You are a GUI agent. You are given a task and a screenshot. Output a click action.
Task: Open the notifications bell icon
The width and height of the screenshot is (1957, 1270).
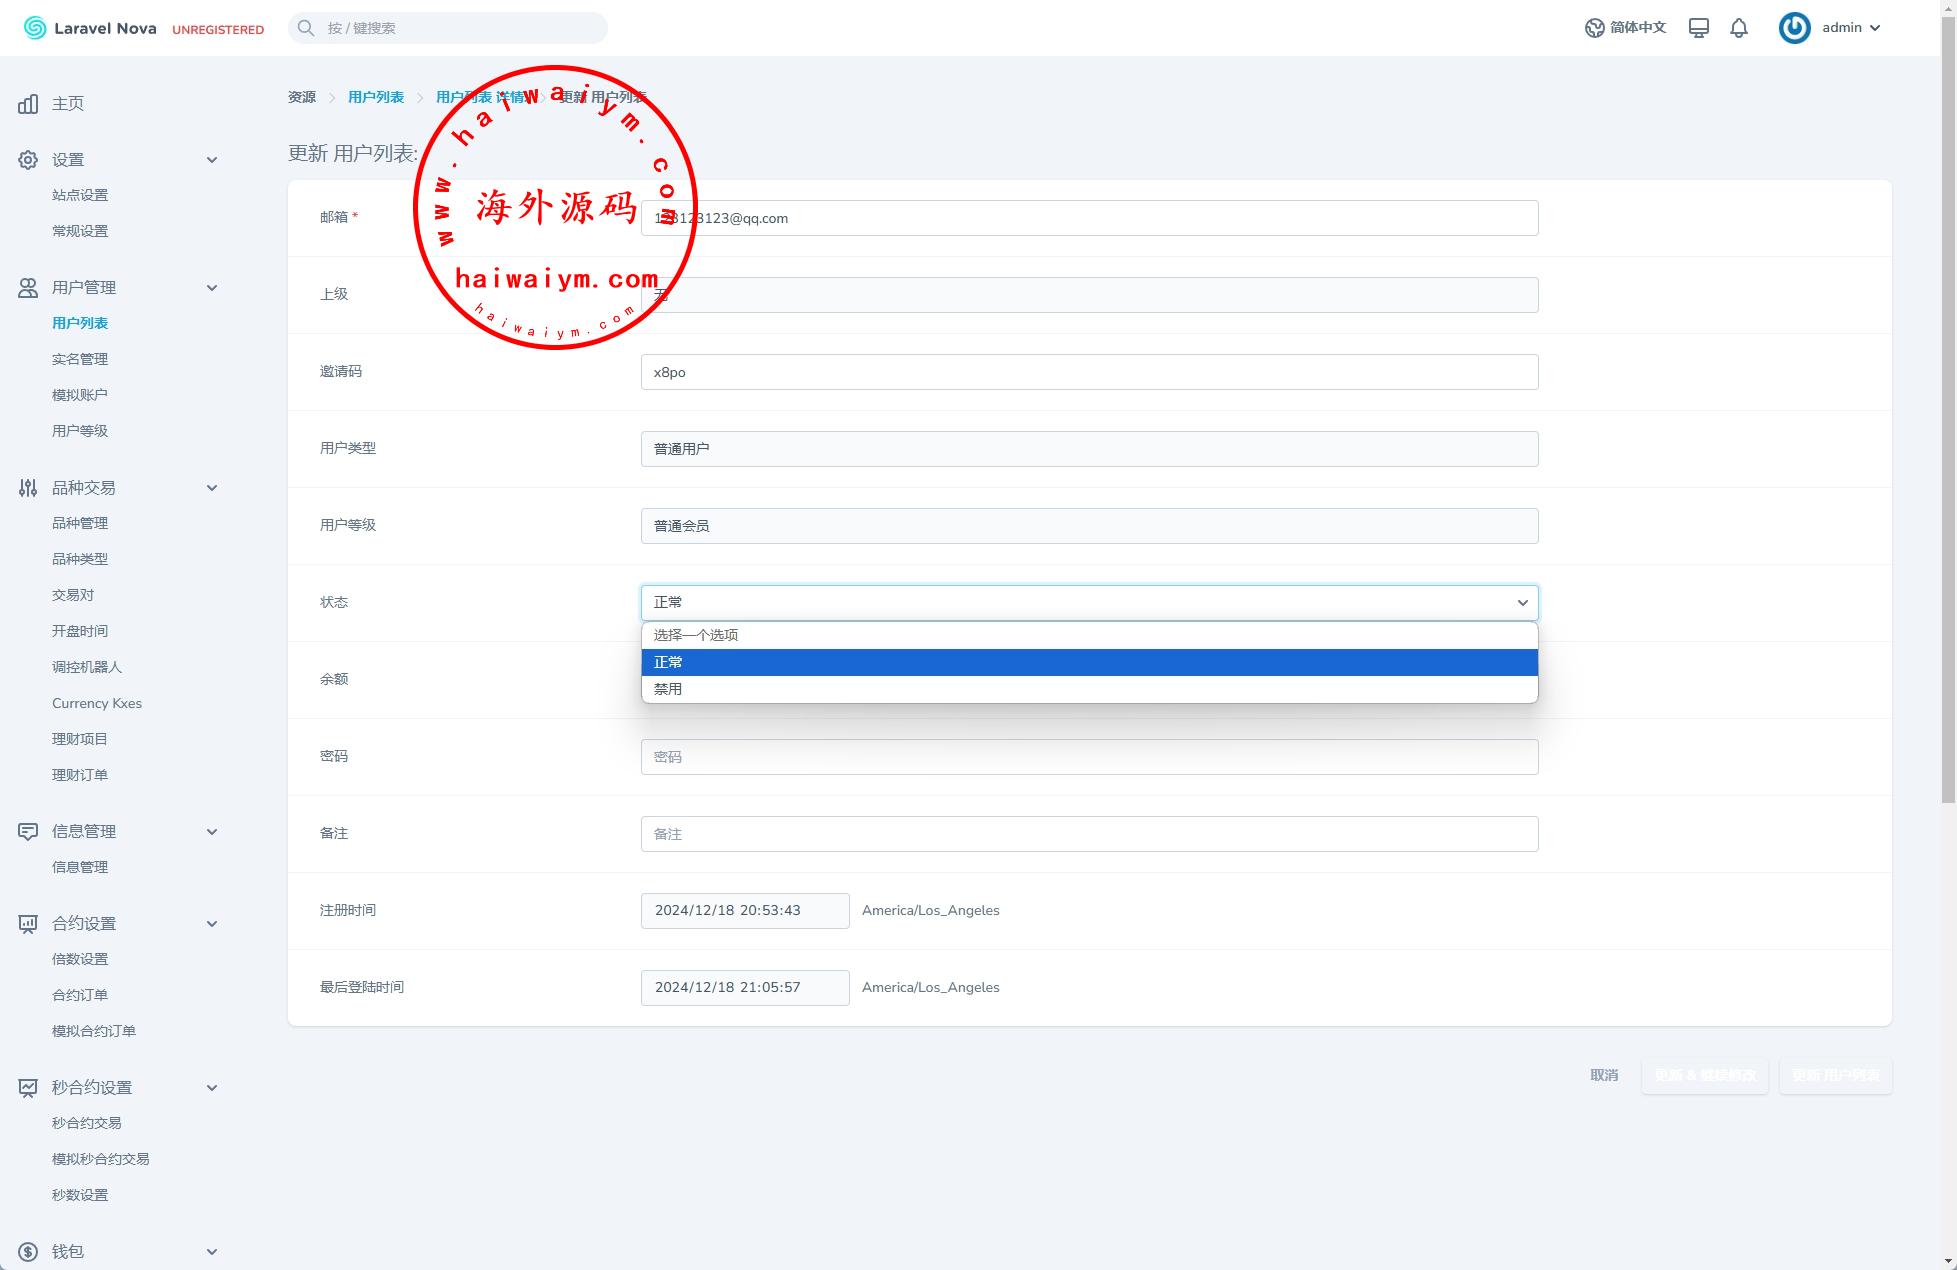(1739, 28)
